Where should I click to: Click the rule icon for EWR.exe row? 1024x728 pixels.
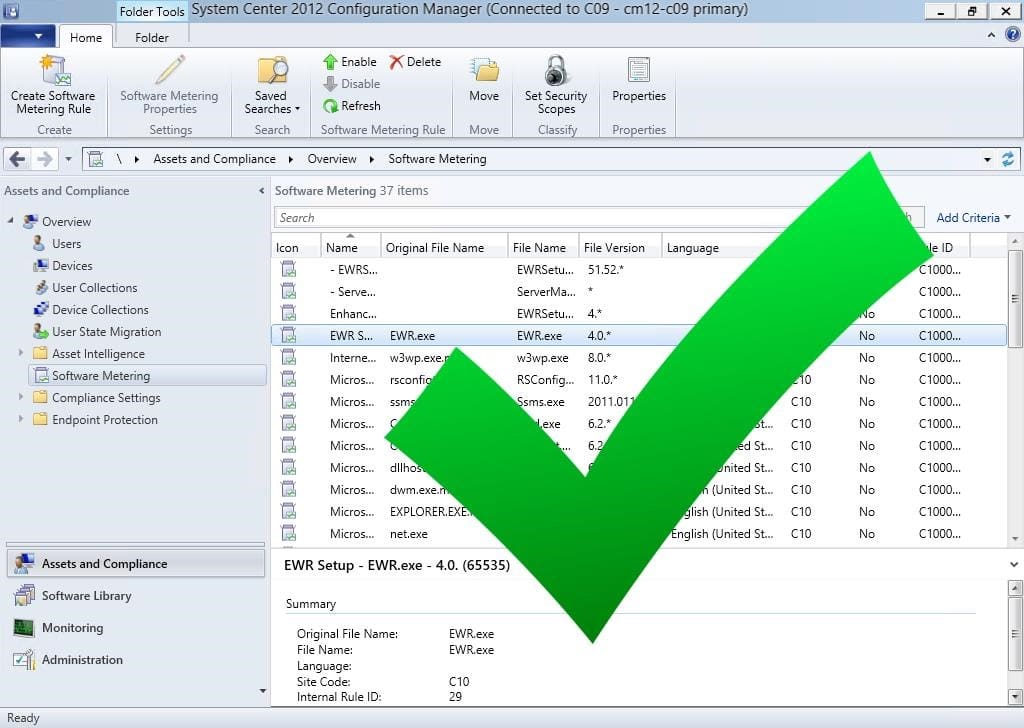coord(289,336)
